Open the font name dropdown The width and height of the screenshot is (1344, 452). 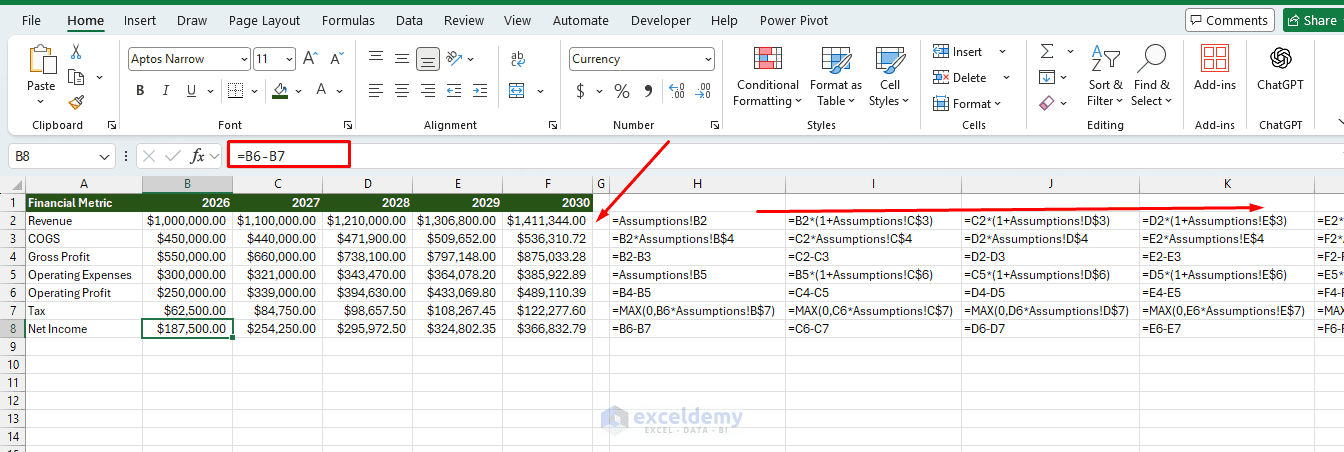(243, 59)
